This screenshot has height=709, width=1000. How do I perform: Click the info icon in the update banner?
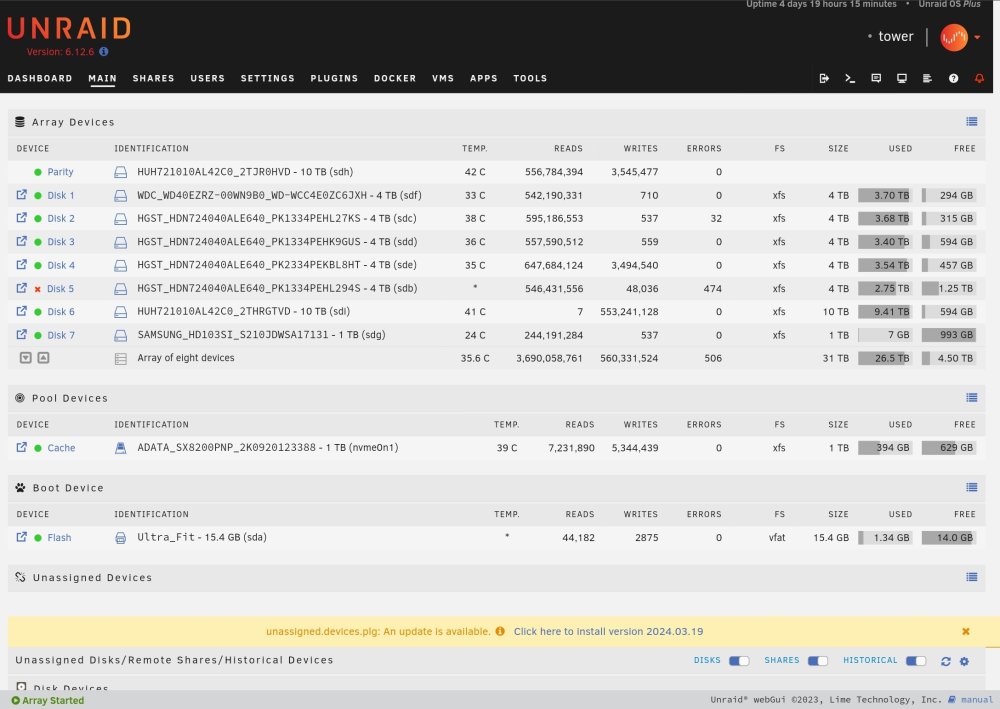click(x=500, y=631)
